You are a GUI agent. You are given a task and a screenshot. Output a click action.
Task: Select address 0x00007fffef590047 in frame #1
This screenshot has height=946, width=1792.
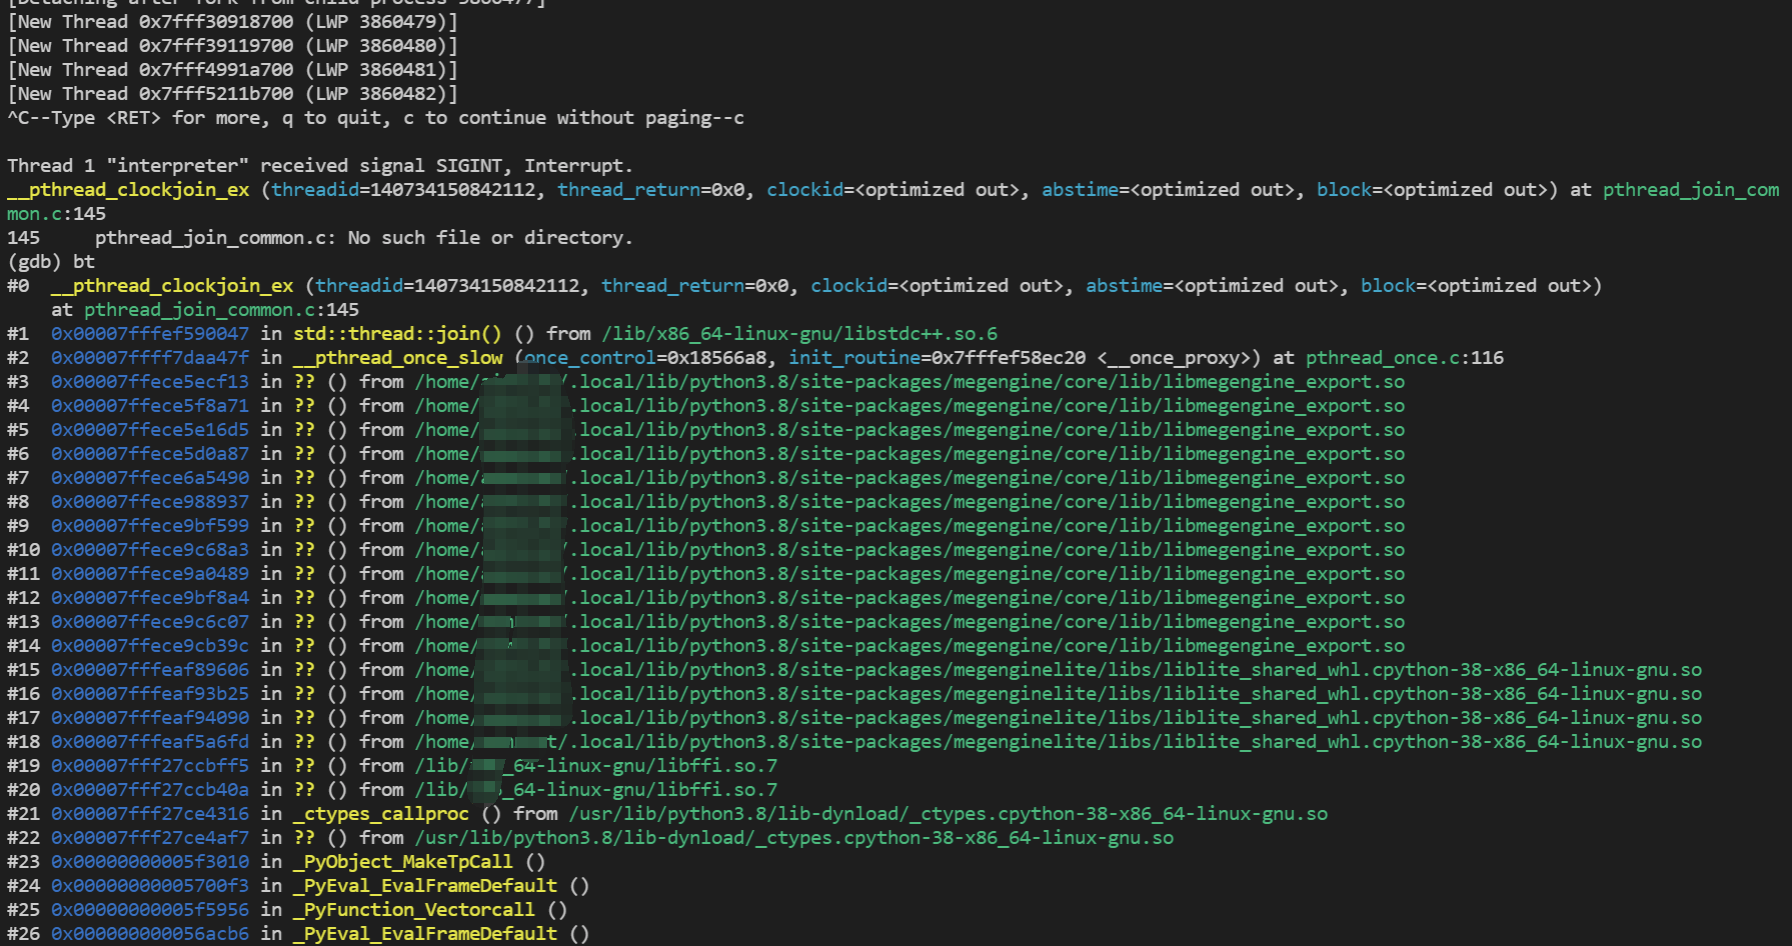click(148, 333)
